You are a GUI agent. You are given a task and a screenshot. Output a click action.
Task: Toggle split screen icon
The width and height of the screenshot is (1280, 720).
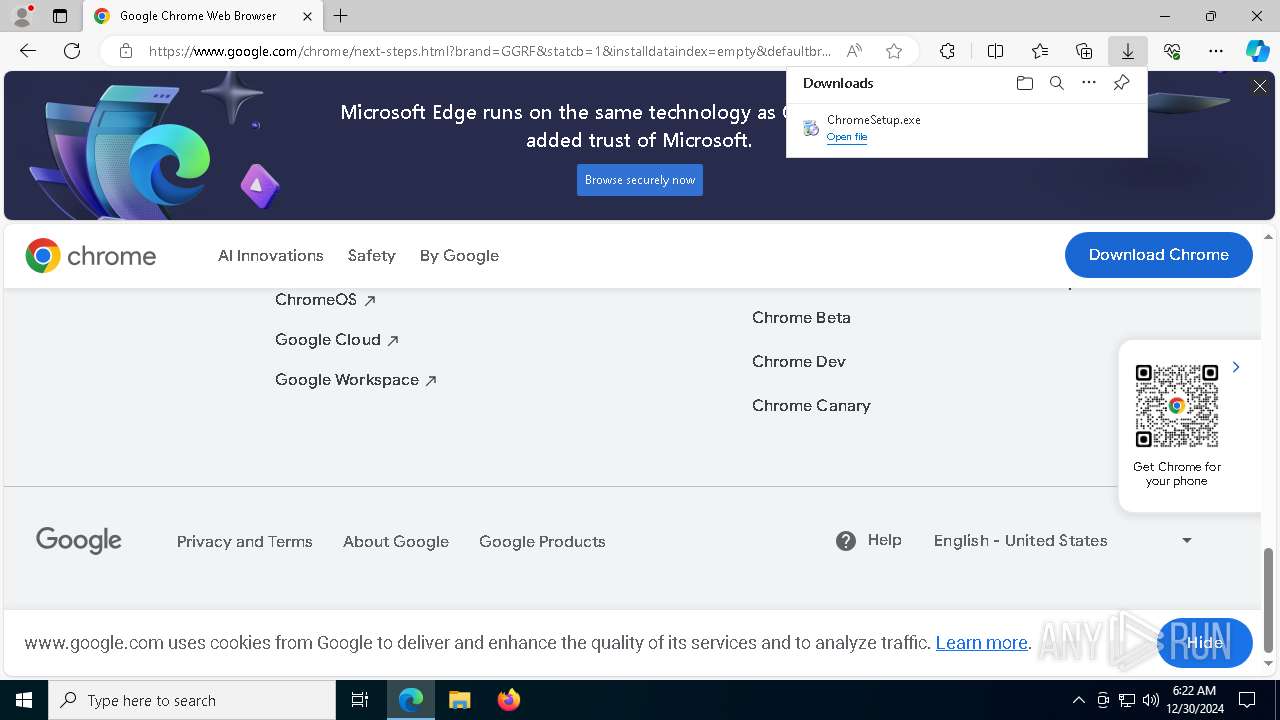pos(995,51)
